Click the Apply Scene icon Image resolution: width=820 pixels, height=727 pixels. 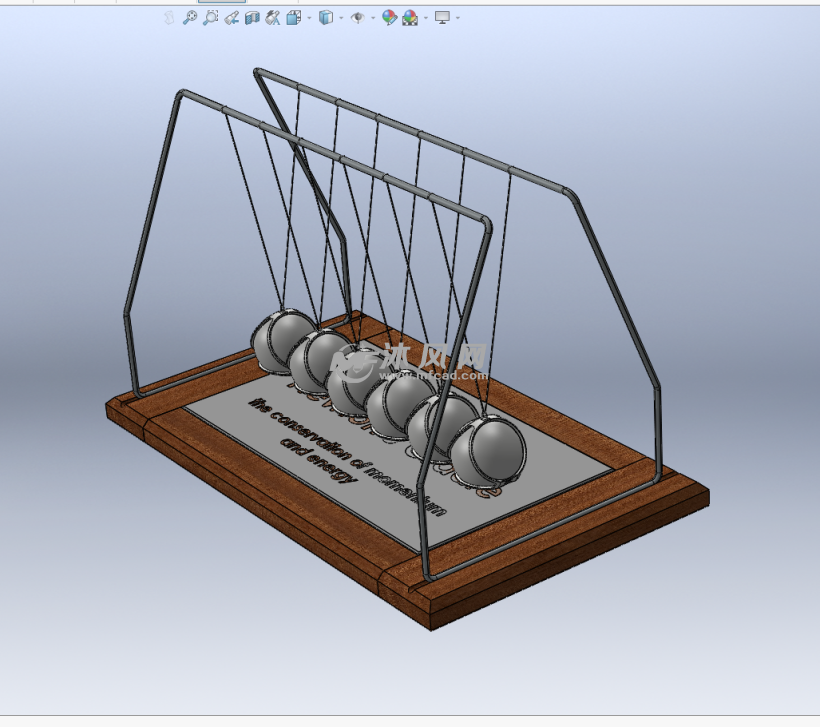pos(410,18)
